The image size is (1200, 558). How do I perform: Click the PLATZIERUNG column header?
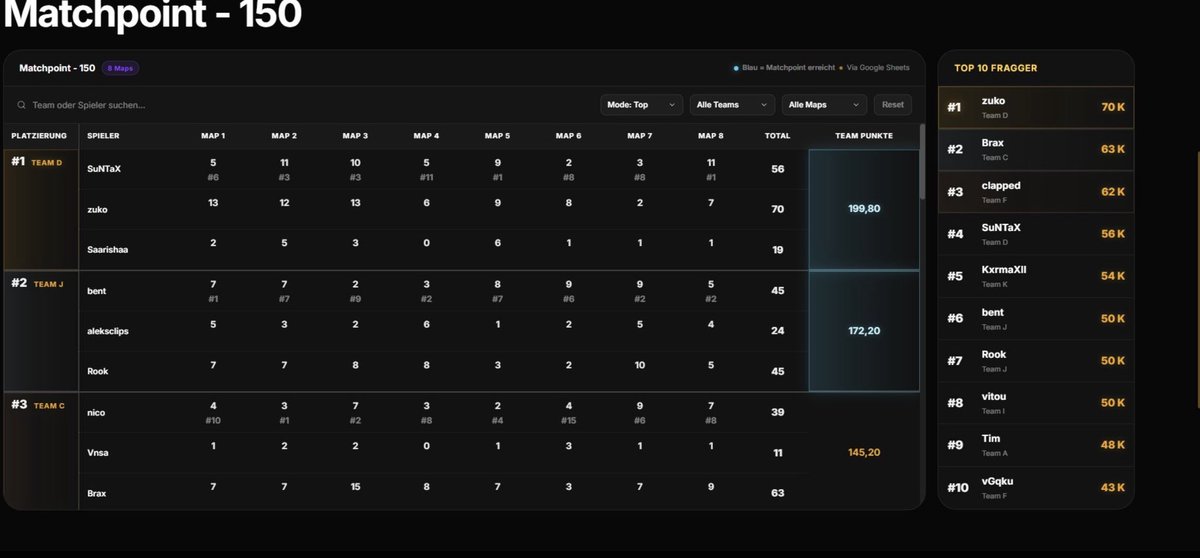click(39, 136)
